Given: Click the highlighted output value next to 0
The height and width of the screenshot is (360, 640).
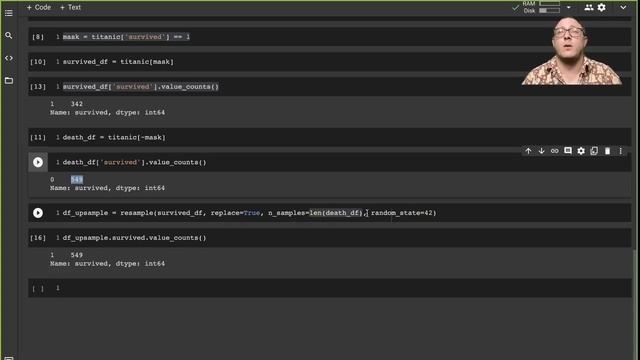Looking at the screenshot, I should (x=77, y=180).
